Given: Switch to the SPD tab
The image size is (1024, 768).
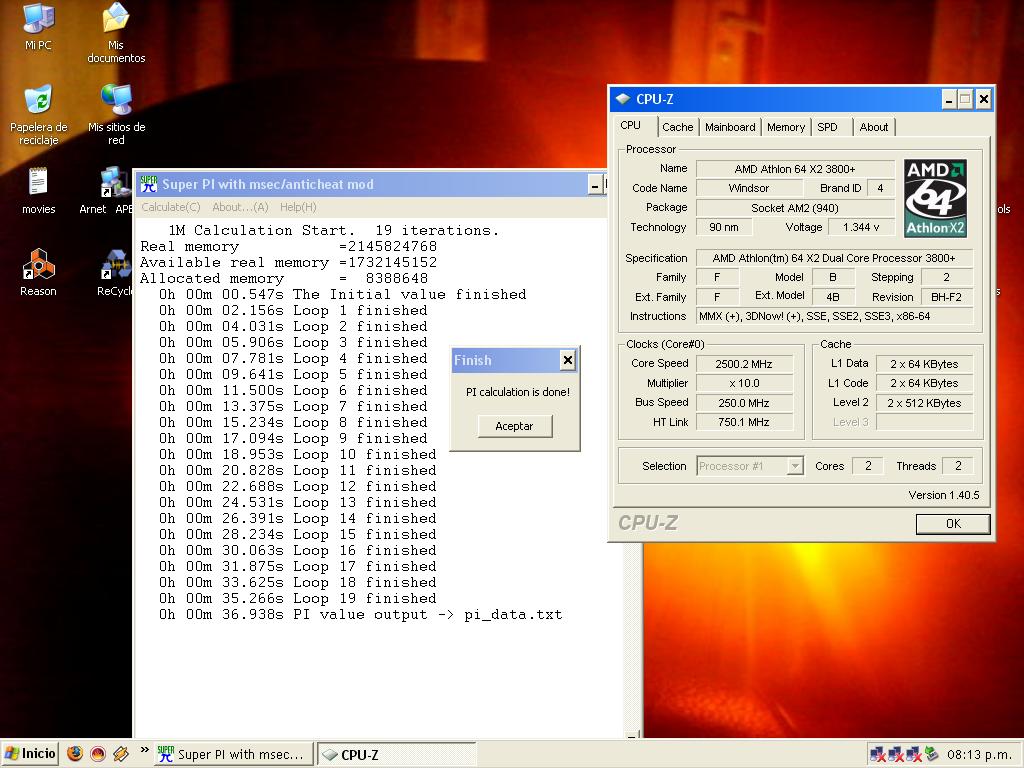Looking at the screenshot, I should (827, 127).
